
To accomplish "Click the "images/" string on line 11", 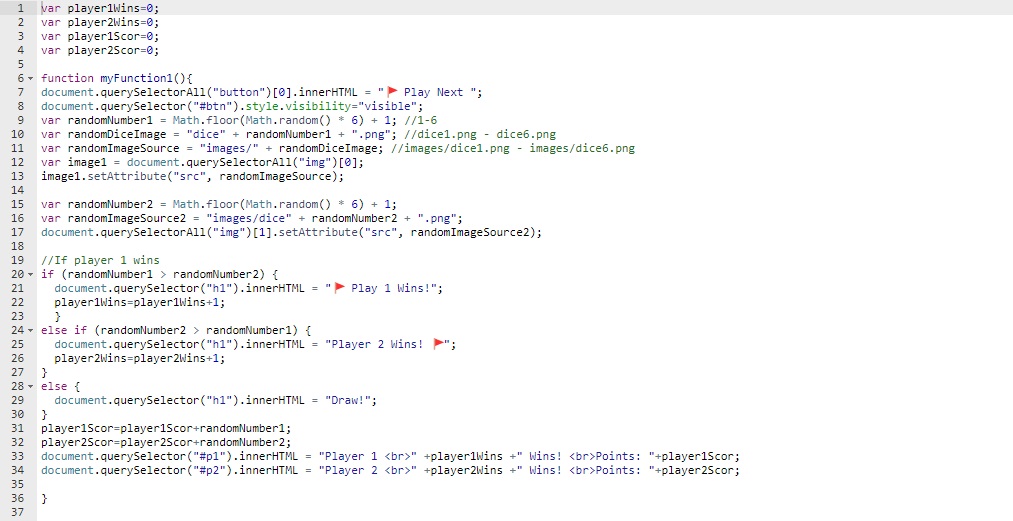I will [229, 148].
